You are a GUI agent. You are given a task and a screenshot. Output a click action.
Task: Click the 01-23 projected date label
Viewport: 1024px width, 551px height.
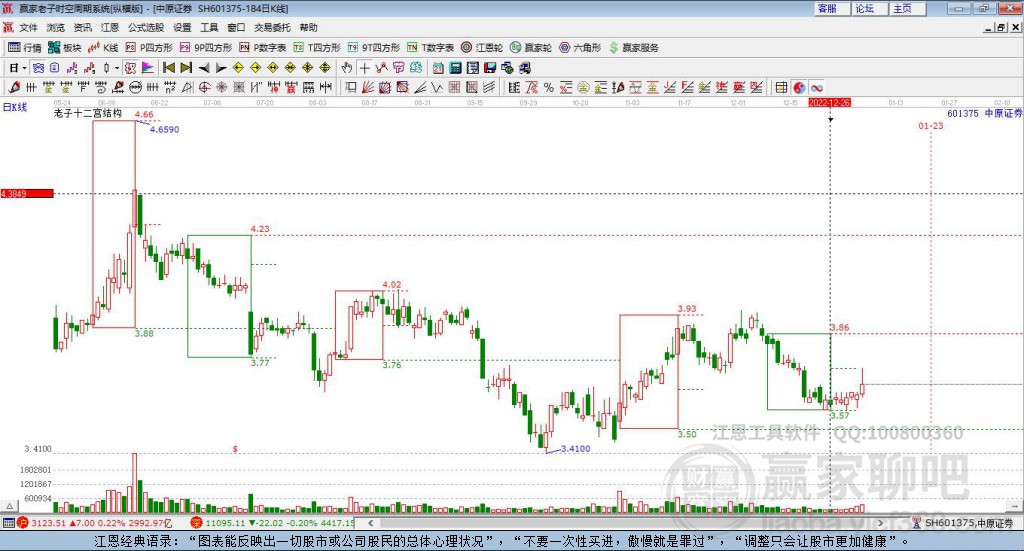931,125
